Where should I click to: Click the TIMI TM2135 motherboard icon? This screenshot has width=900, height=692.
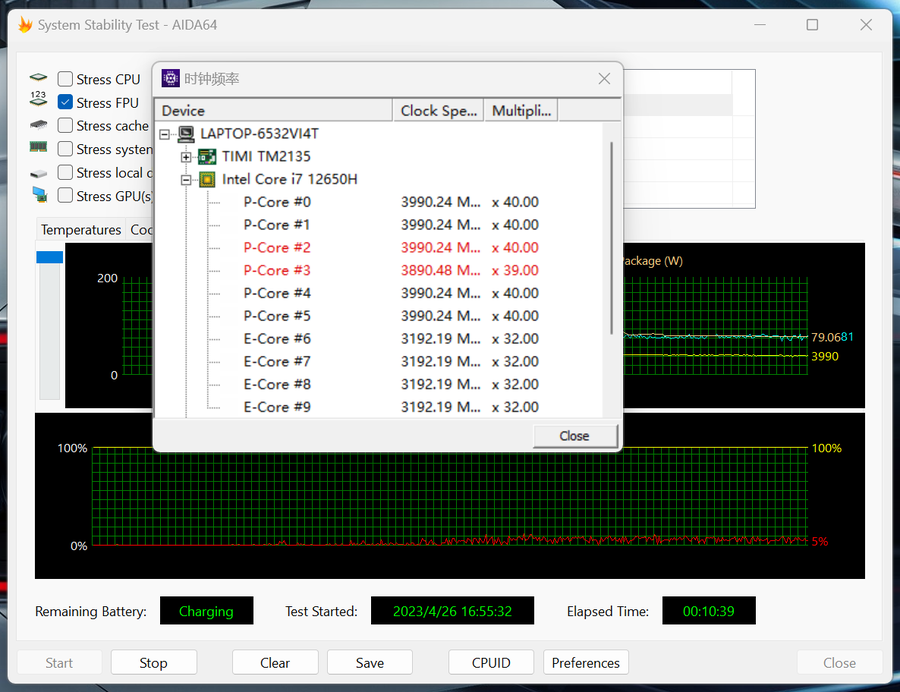coord(207,157)
